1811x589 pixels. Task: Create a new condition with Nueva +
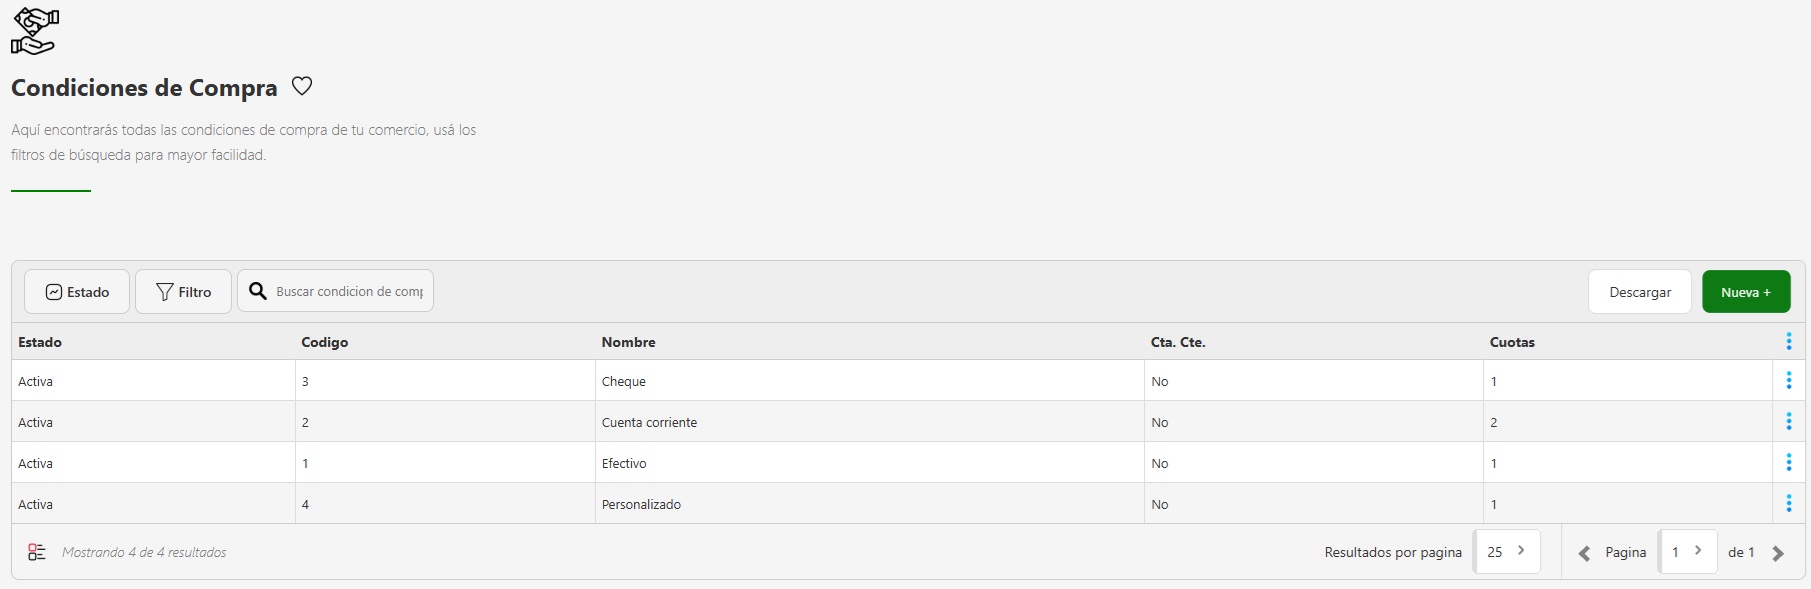[1745, 292]
